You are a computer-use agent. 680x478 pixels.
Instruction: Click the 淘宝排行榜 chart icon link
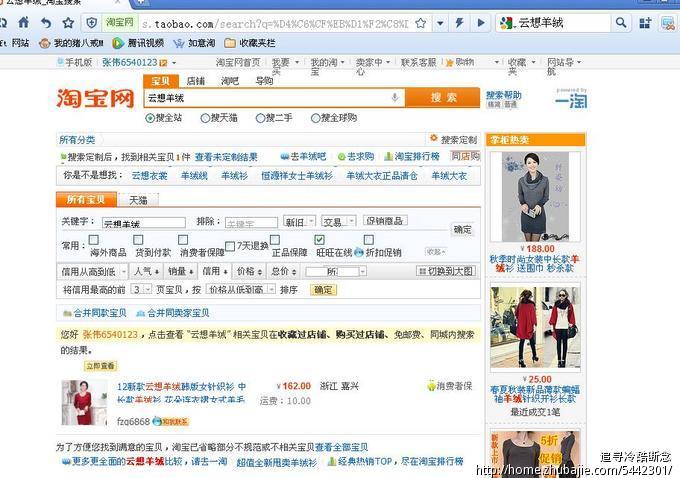pos(412,156)
